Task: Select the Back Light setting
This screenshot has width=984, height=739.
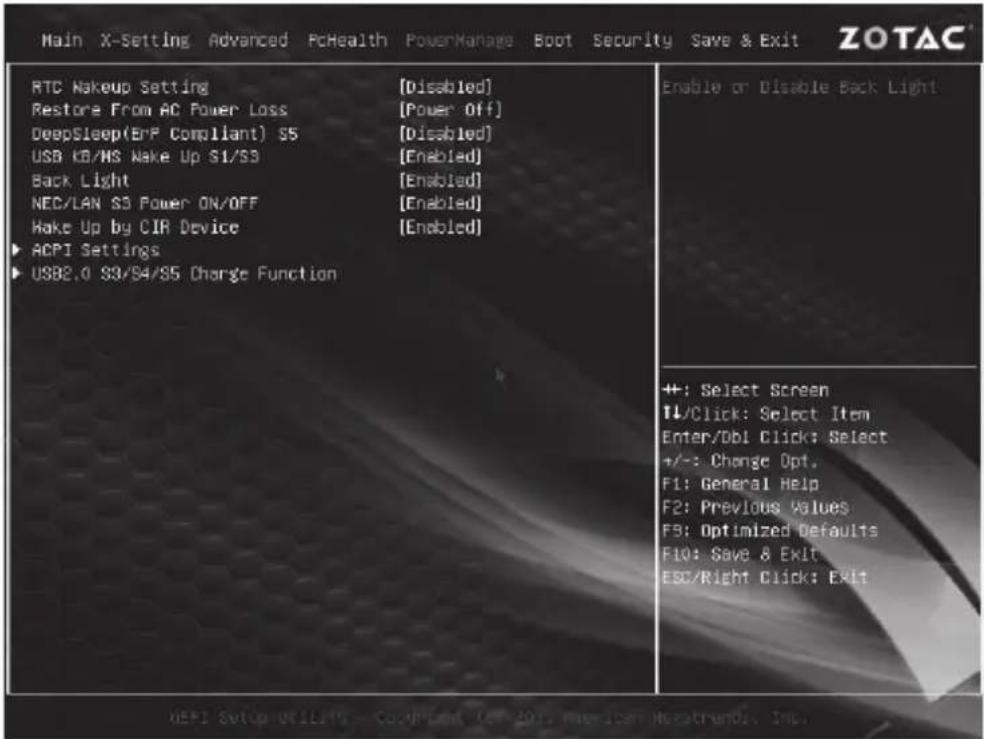Action: pyautogui.click(x=80, y=181)
